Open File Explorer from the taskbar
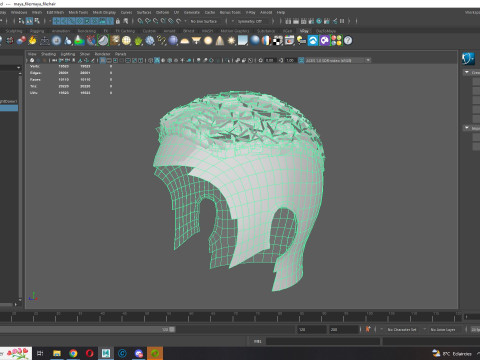Screen dimensions: 480x360 tap(57, 353)
